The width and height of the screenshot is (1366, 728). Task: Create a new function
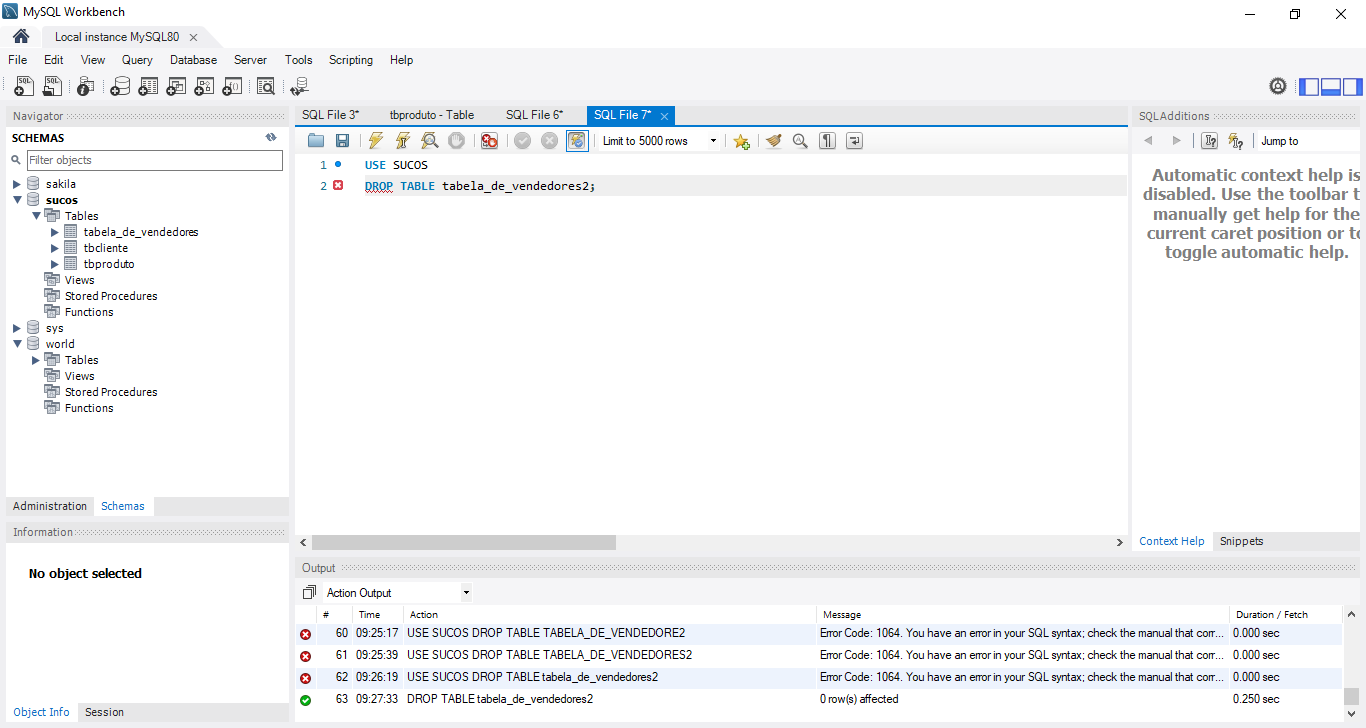(232, 87)
